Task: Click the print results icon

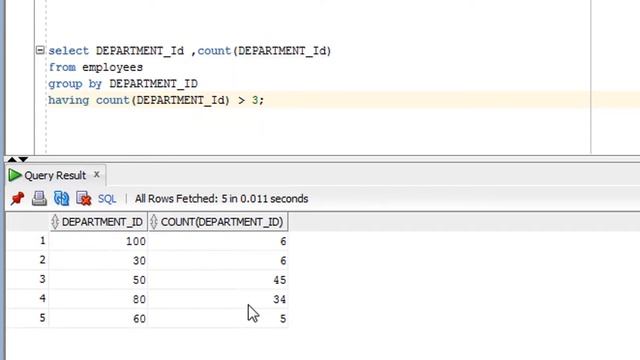Action: click(39, 199)
